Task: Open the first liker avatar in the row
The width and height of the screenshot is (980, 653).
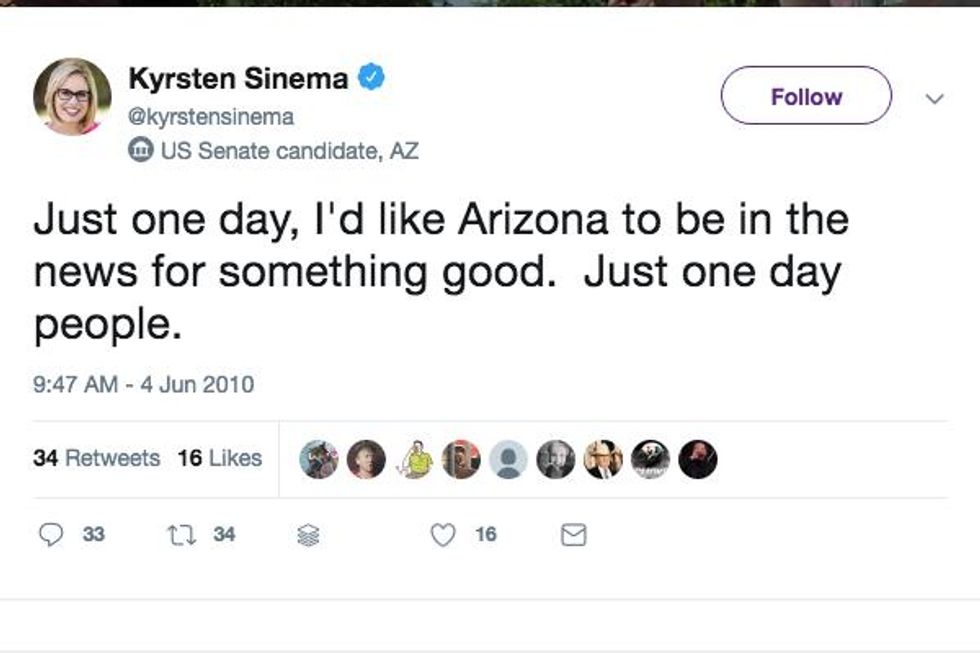Action: pos(319,459)
